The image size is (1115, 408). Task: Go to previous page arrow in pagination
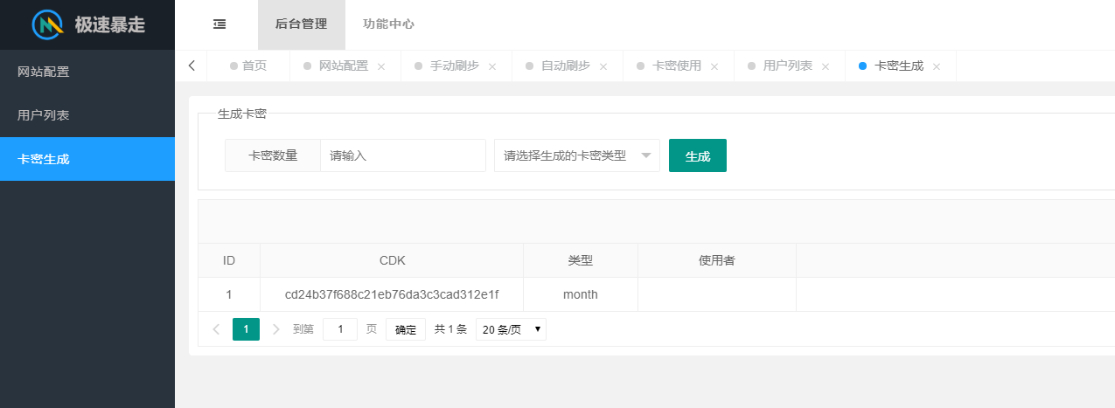(x=217, y=330)
